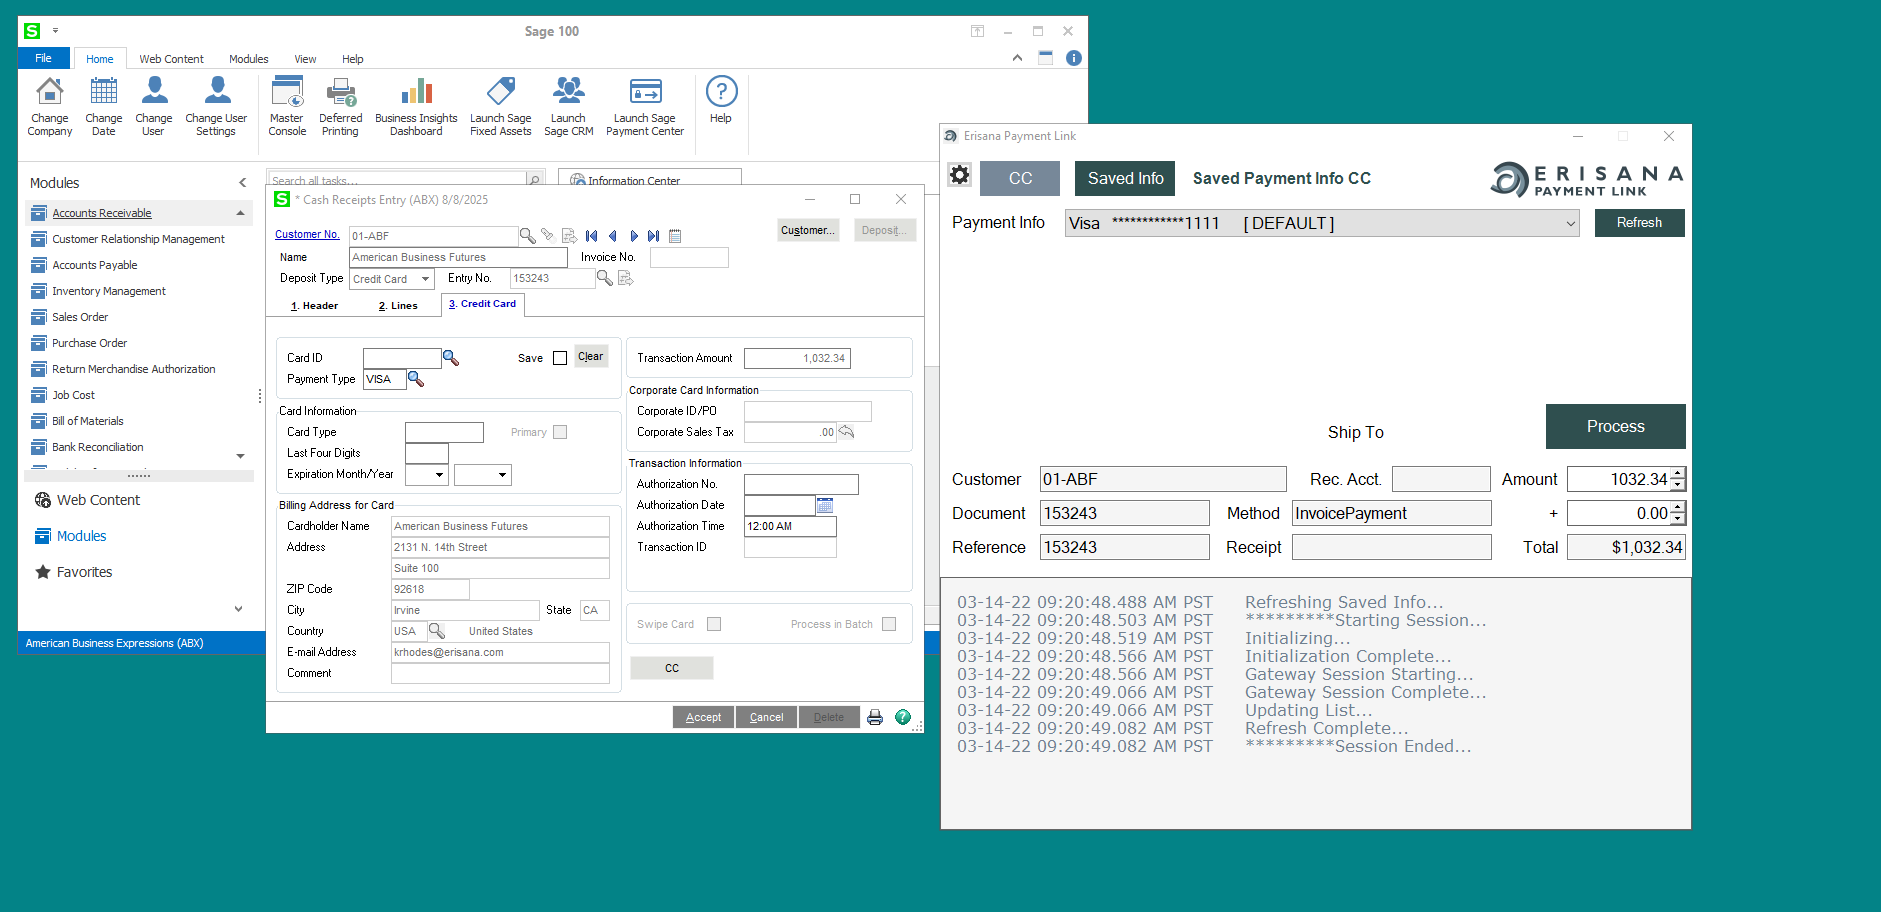This screenshot has height=912, width=1881.
Task: Switch to Web Content ribbon tab
Action: coord(171,59)
